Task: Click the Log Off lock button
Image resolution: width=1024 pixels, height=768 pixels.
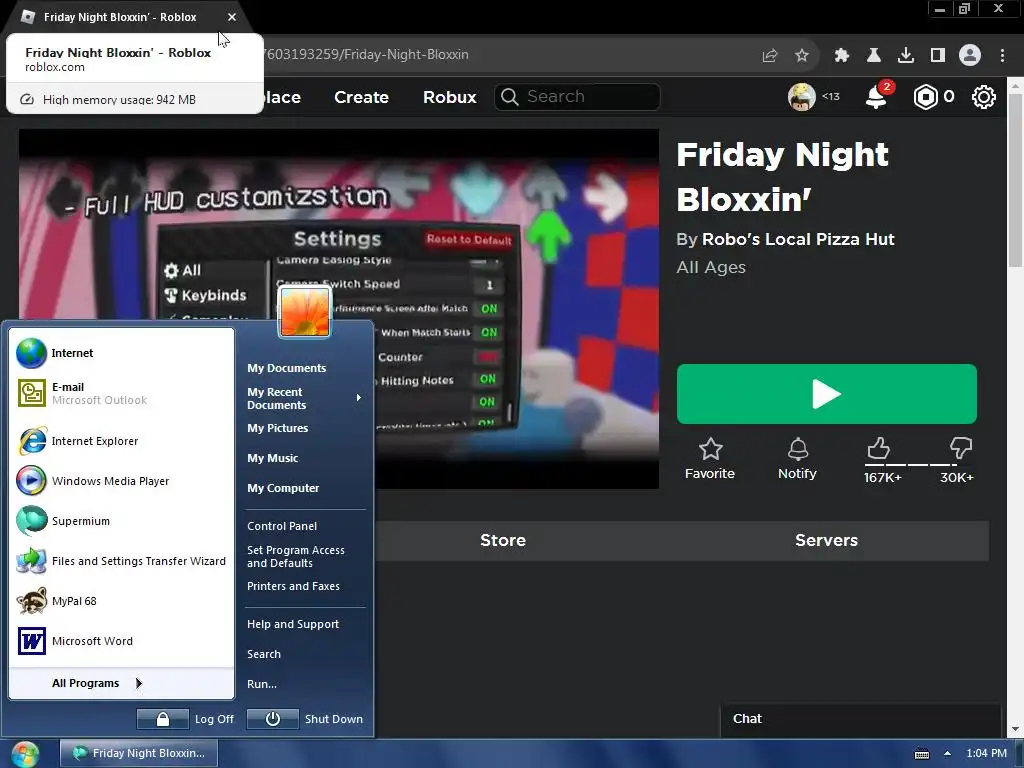Action: click(x=163, y=719)
